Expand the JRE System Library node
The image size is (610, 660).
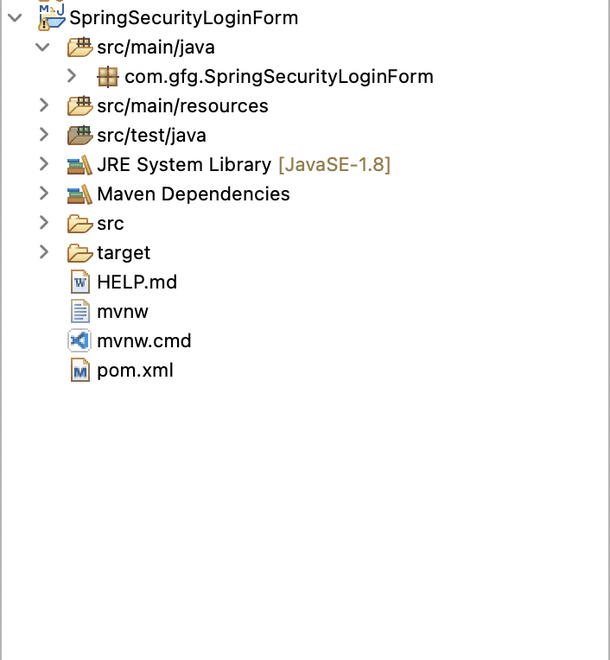(x=43, y=165)
